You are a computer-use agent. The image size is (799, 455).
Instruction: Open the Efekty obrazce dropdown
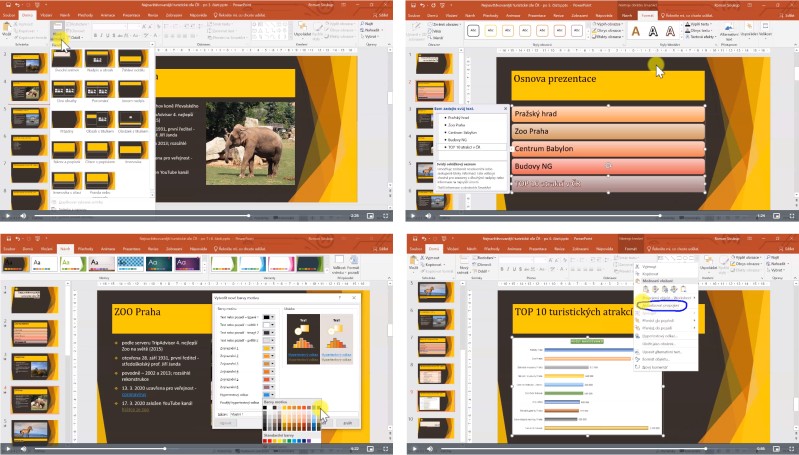click(607, 37)
